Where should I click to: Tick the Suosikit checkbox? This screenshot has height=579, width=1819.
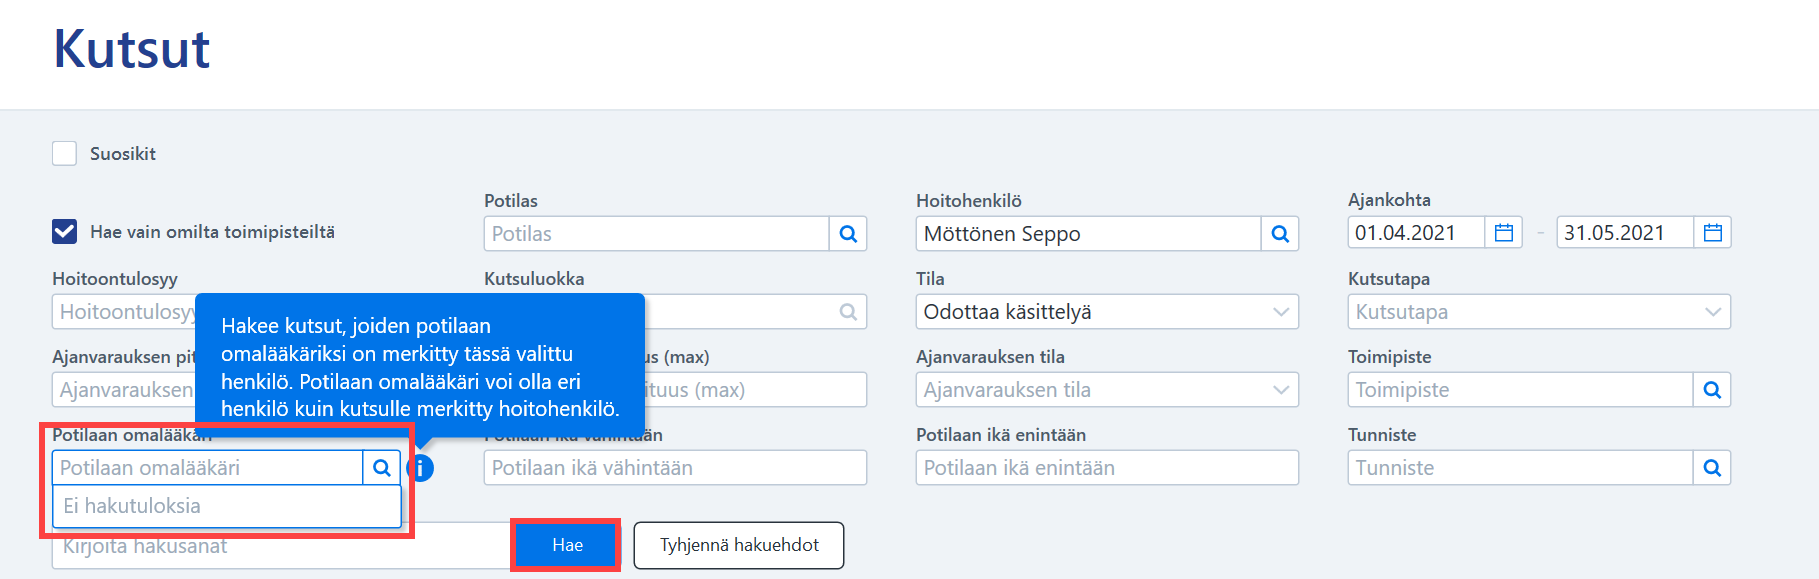click(64, 154)
